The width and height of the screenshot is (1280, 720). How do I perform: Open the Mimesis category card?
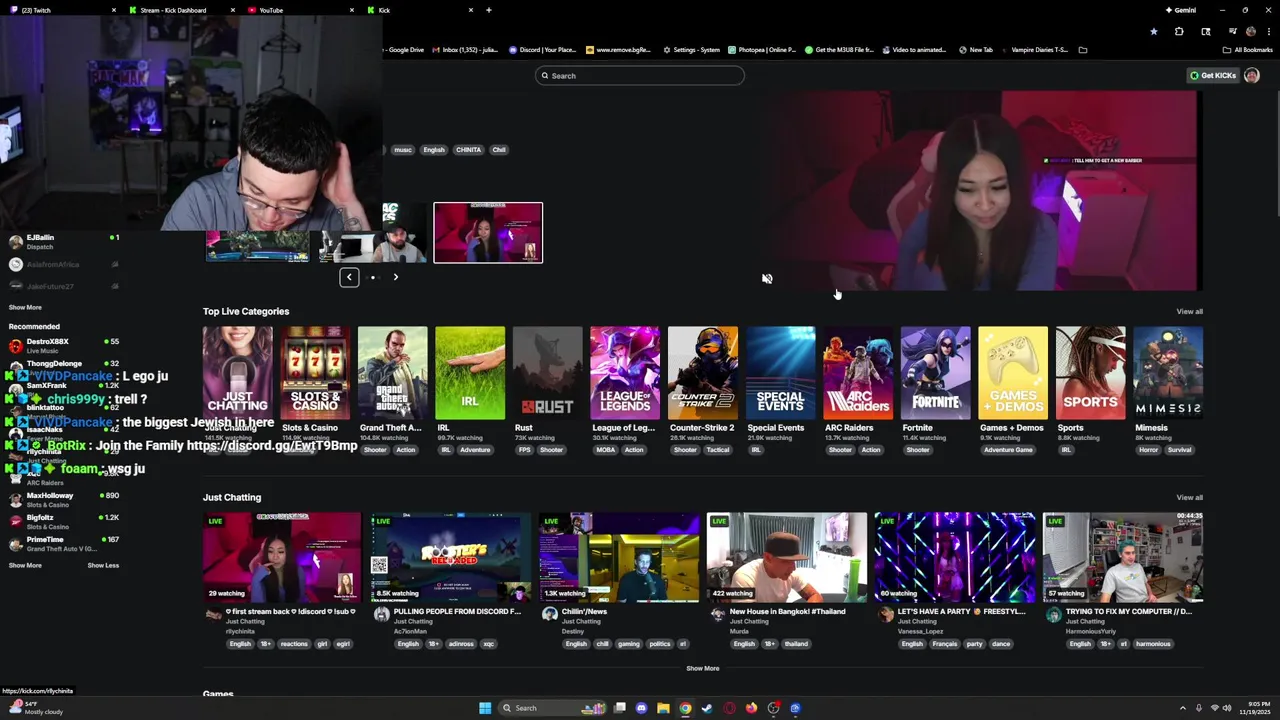tap(1168, 372)
